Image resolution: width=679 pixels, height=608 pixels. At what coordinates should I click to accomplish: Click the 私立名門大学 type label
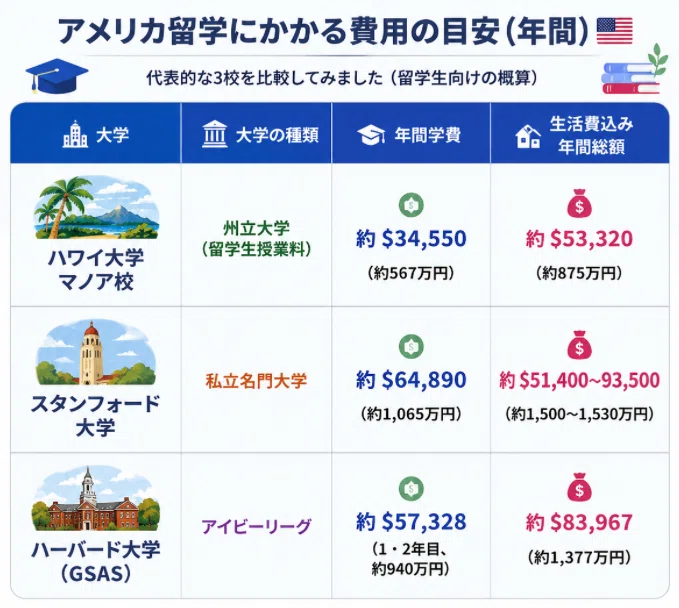(256, 381)
